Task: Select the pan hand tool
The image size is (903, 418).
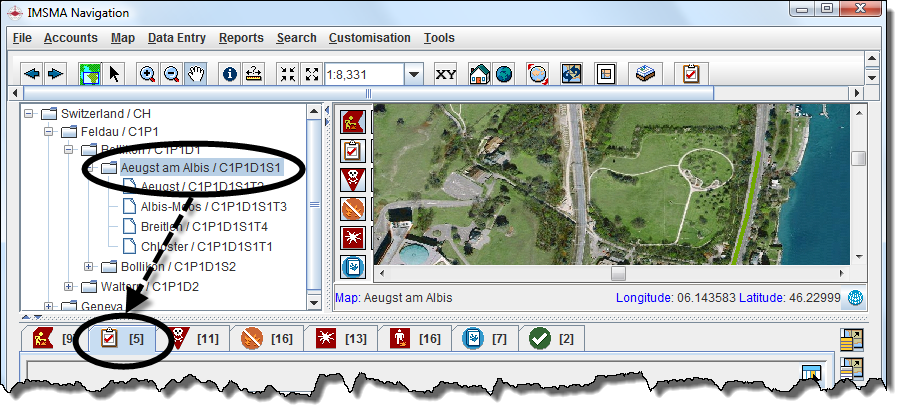Action: point(195,74)
